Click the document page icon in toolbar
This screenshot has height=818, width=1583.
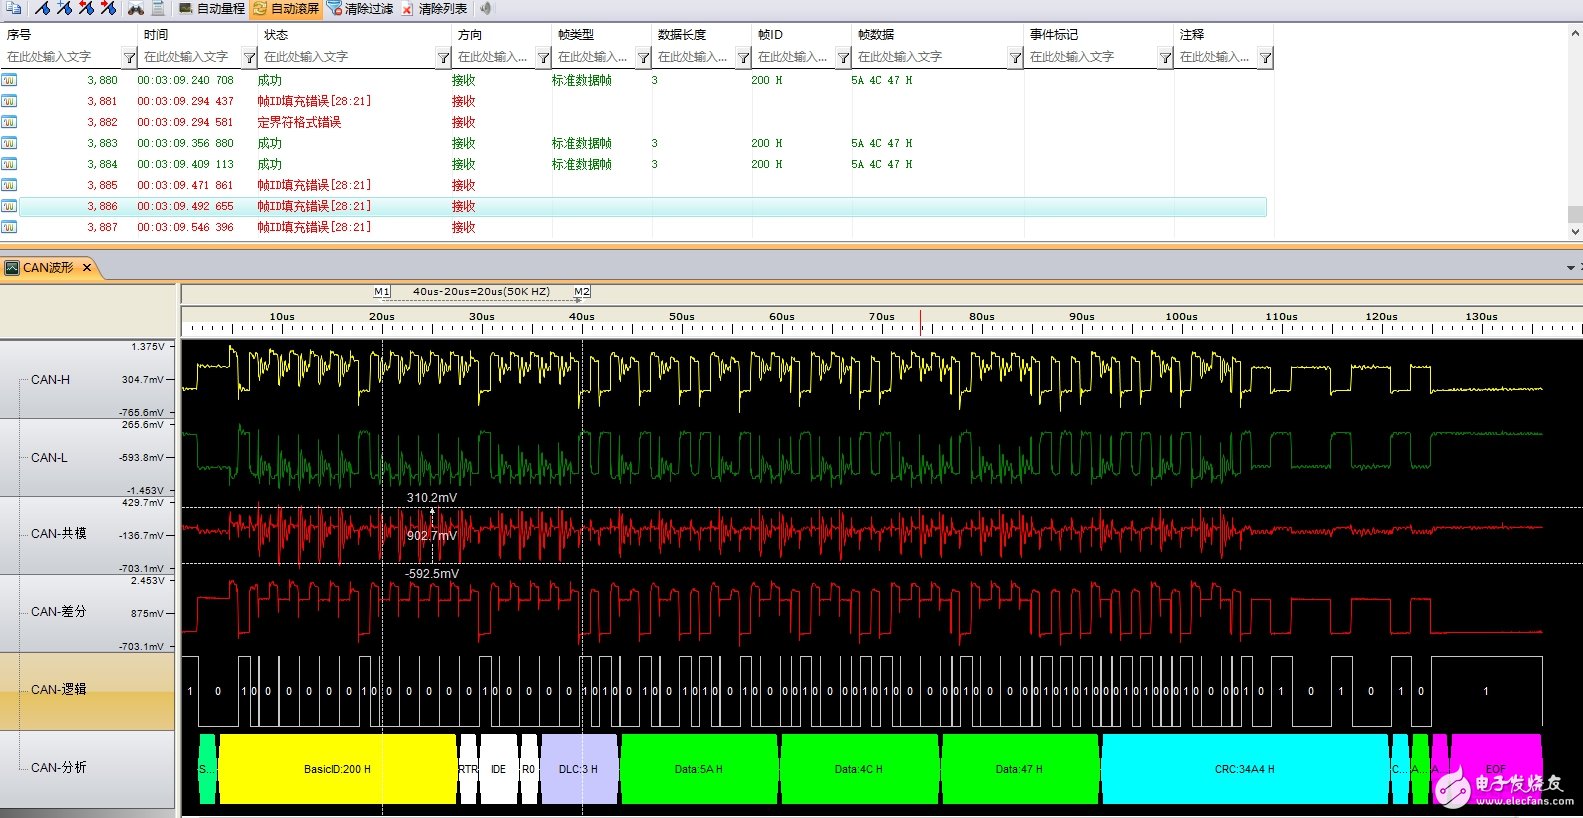(x=158, y=8)
